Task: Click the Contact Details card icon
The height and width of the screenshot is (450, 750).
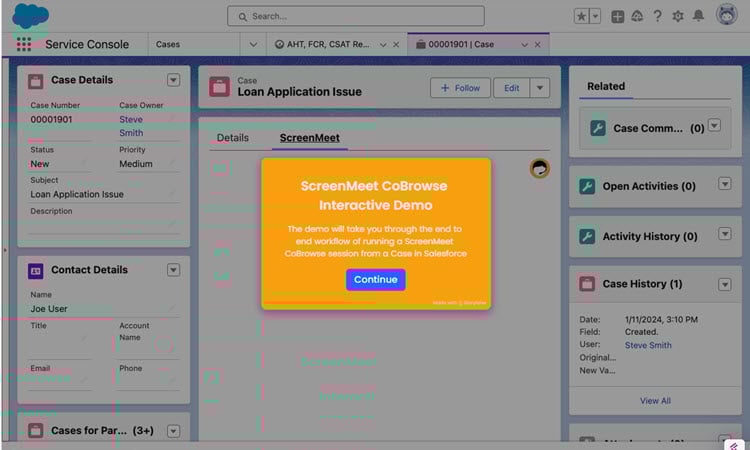Action: 35,271
